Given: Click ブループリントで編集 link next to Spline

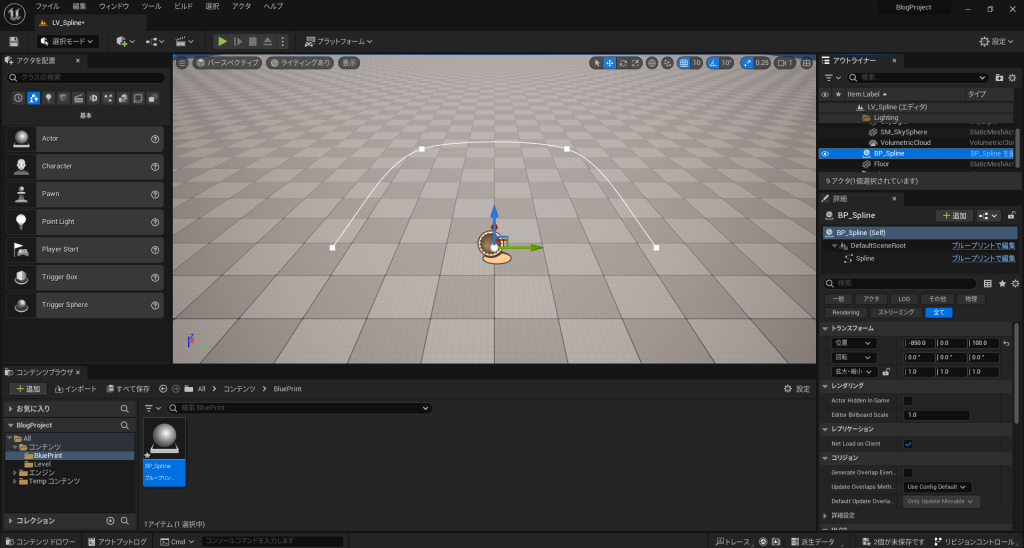Looking at the screenshot, I should pyautogui.click(x=983, y=258).
